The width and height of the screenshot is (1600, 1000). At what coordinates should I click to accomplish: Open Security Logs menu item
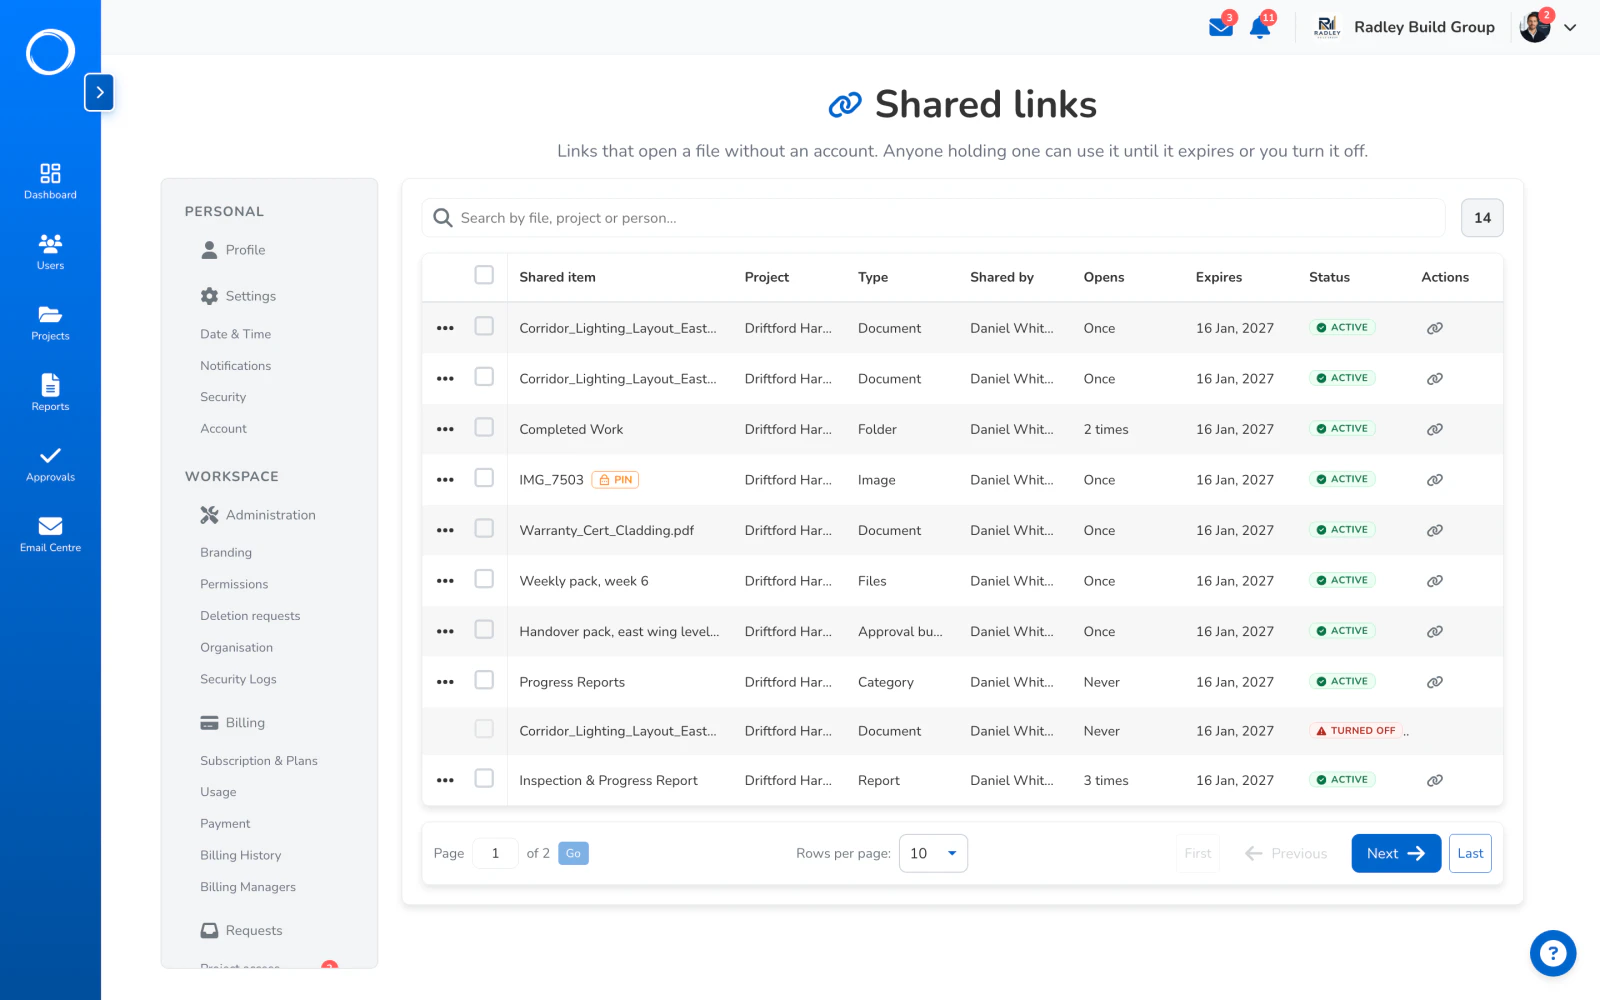coord(238,679)
